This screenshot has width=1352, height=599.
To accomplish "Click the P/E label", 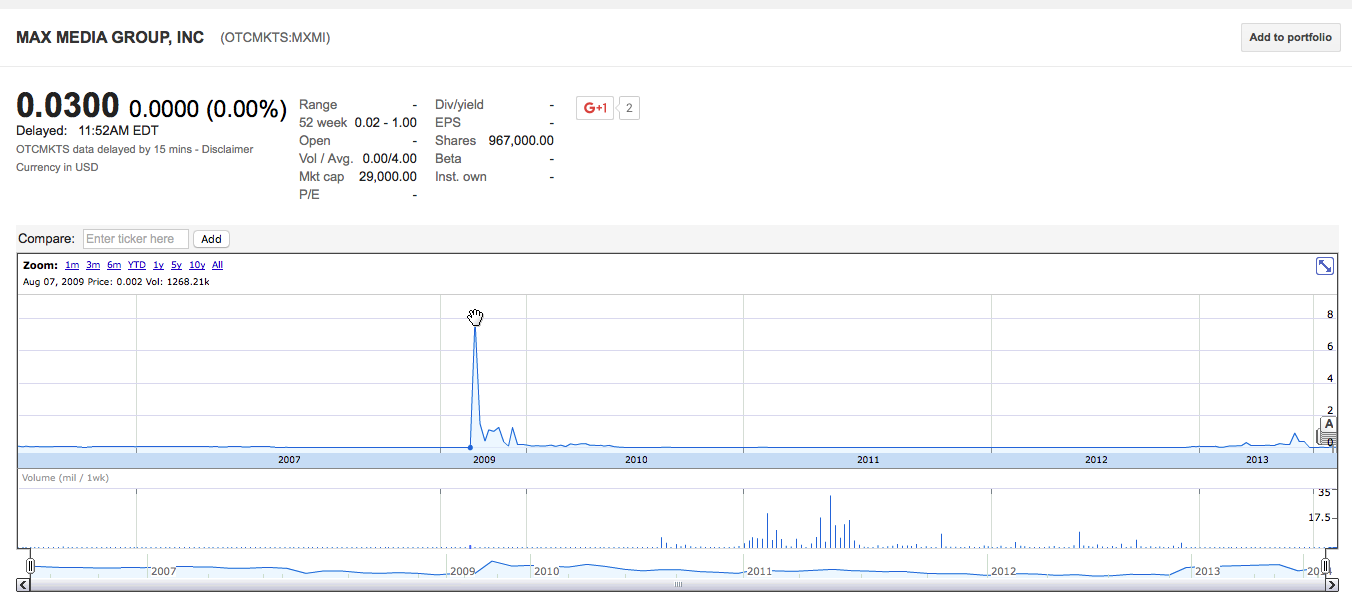I will click(309, 195).
